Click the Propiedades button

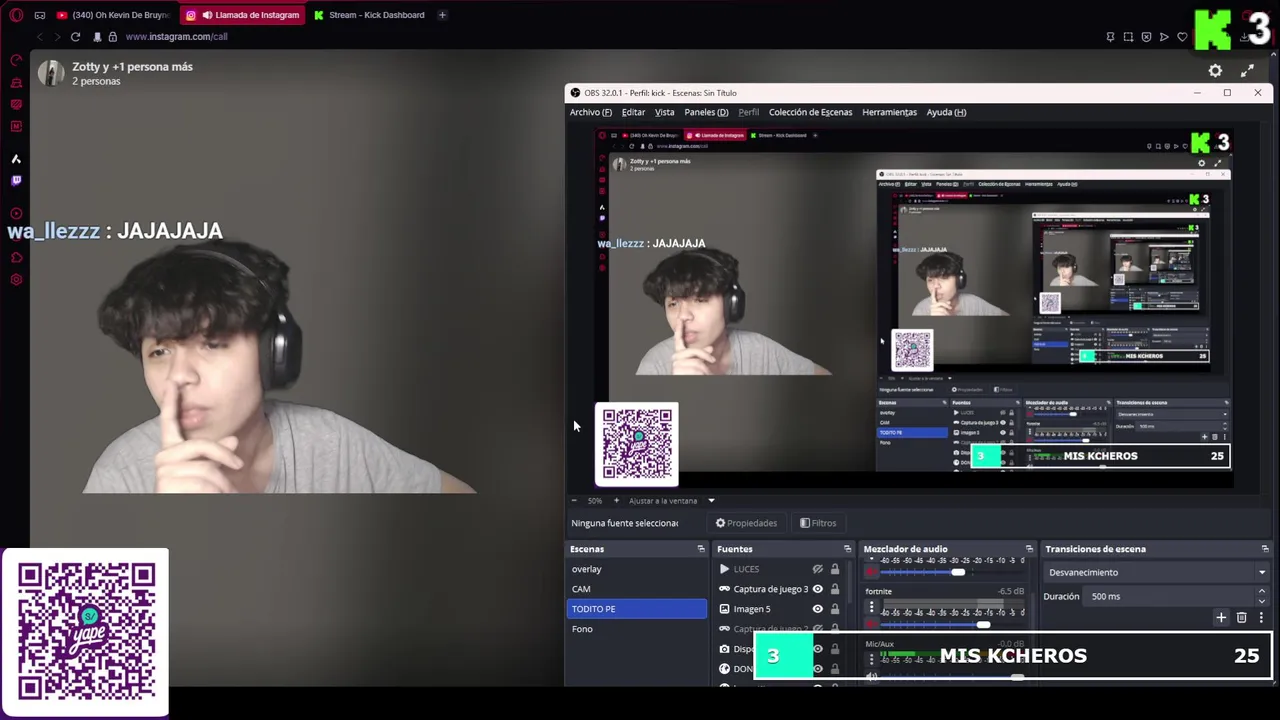[x=746, y=523]
